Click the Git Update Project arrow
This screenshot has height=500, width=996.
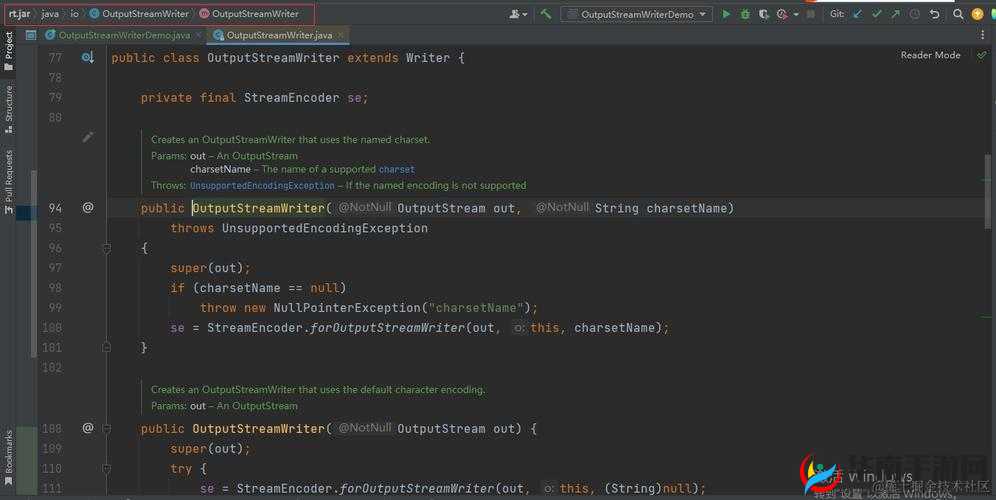[857, 14]
